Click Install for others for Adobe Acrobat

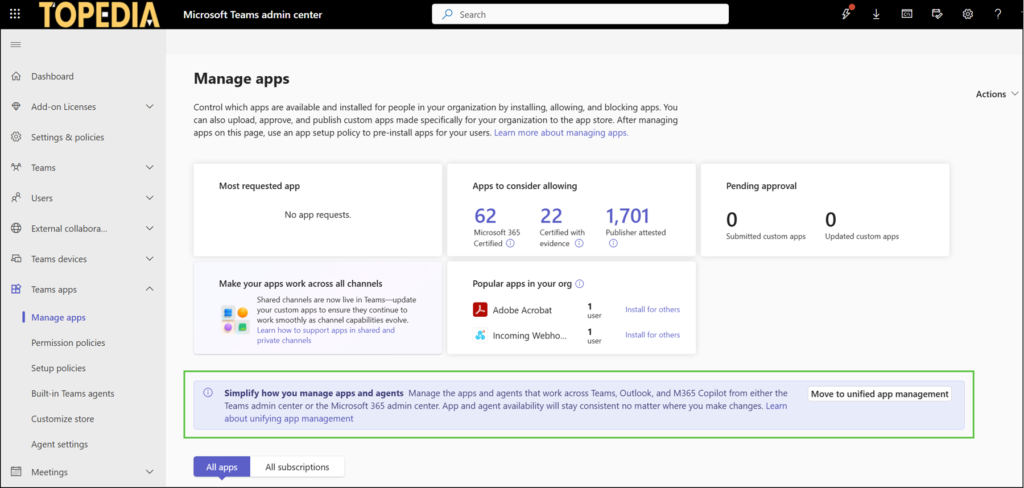(x=652, y=310)
